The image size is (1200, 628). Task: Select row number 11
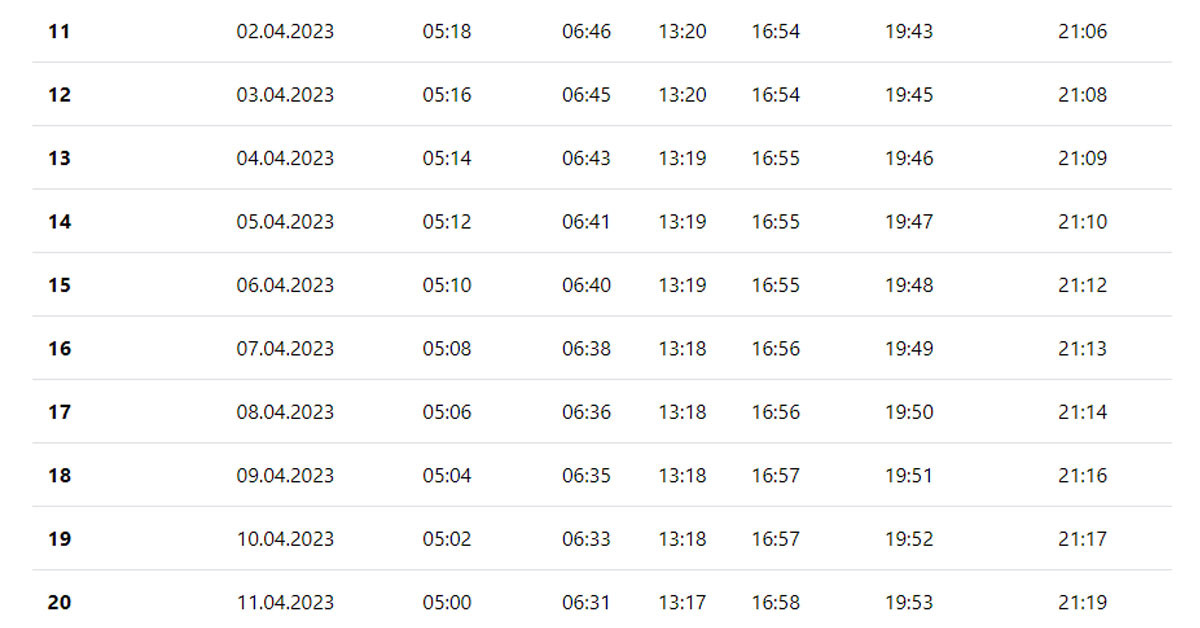pyautogui.click(x=59, y=32)
